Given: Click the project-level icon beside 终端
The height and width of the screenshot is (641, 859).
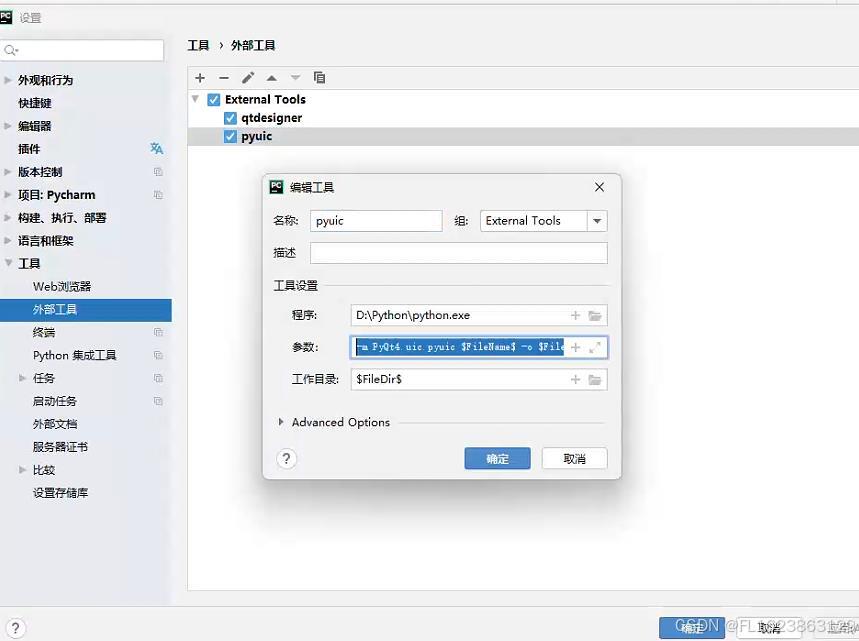Looking at the screenshot, I should point(158,332).
